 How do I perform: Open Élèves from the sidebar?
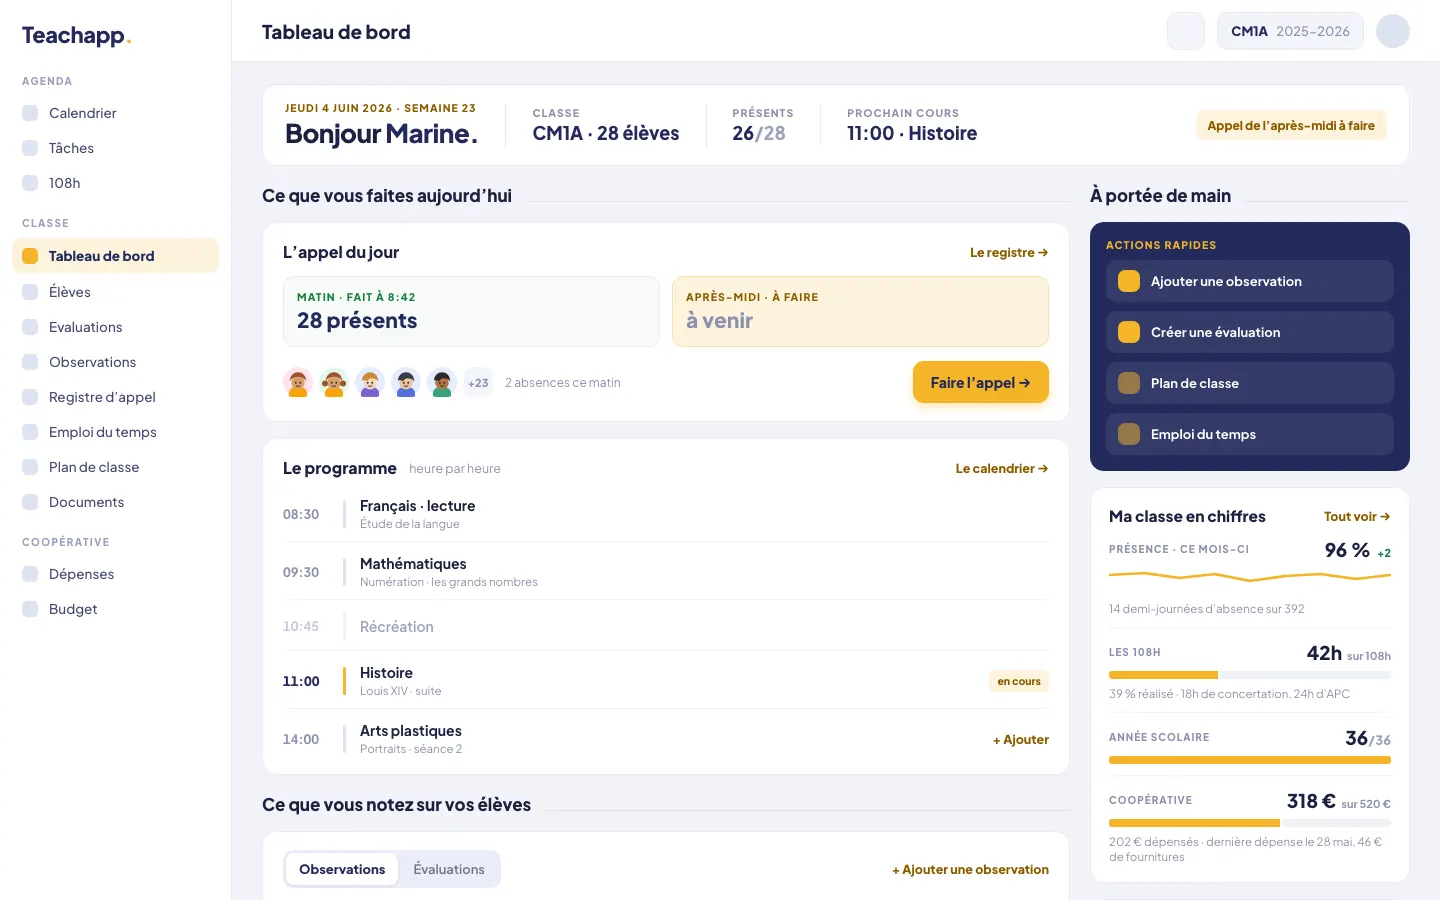(x=116, y=292)
